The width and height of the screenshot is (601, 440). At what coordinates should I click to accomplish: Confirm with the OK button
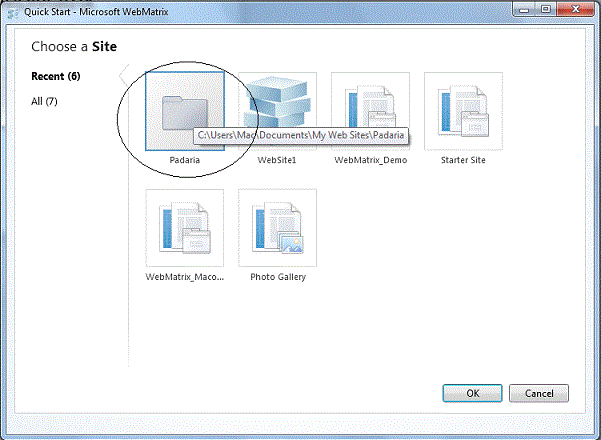(472, 393)
